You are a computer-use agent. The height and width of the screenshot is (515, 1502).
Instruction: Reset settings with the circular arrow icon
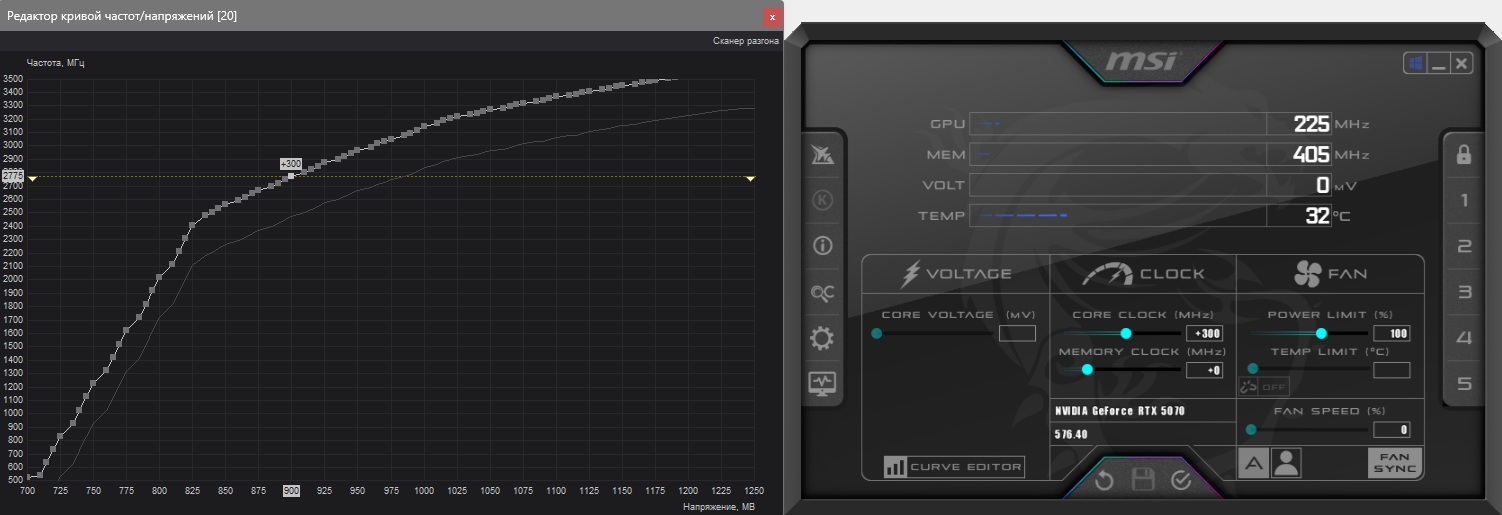[x=1104, y=480]
